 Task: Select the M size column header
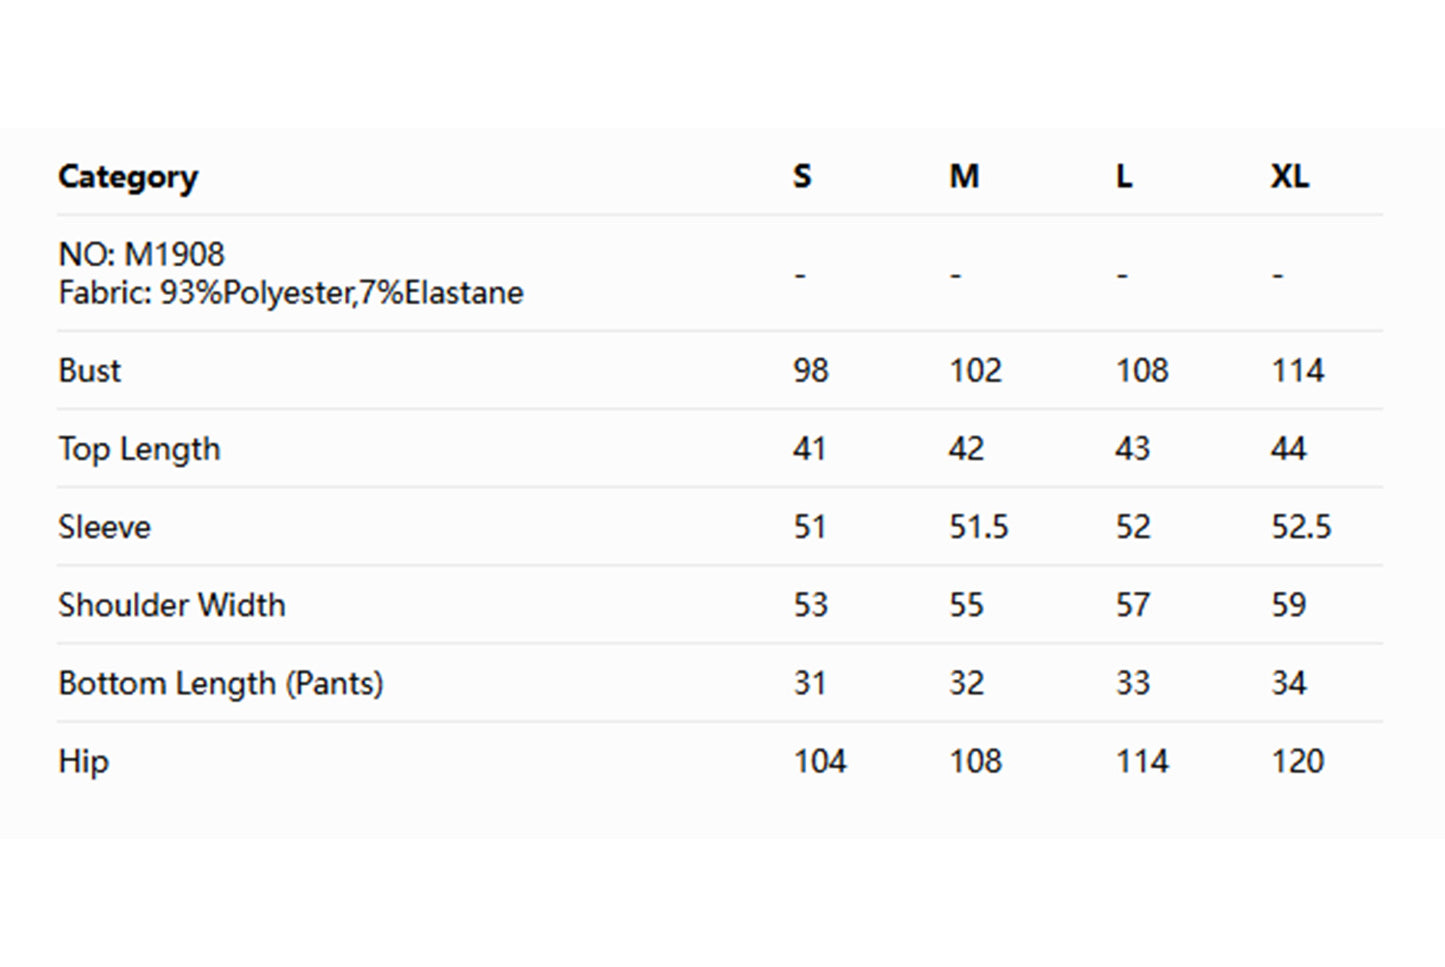964,177
